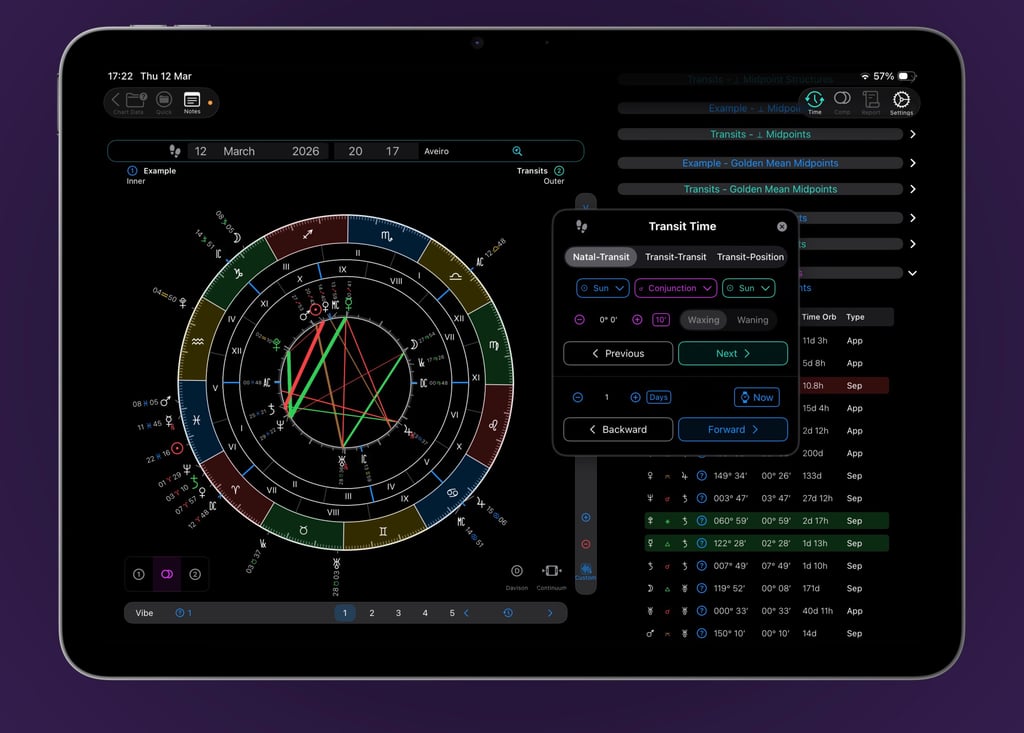1024x733 pixels.
Task: Click the Aveiro location field
Action: click(x=436, y=151)
